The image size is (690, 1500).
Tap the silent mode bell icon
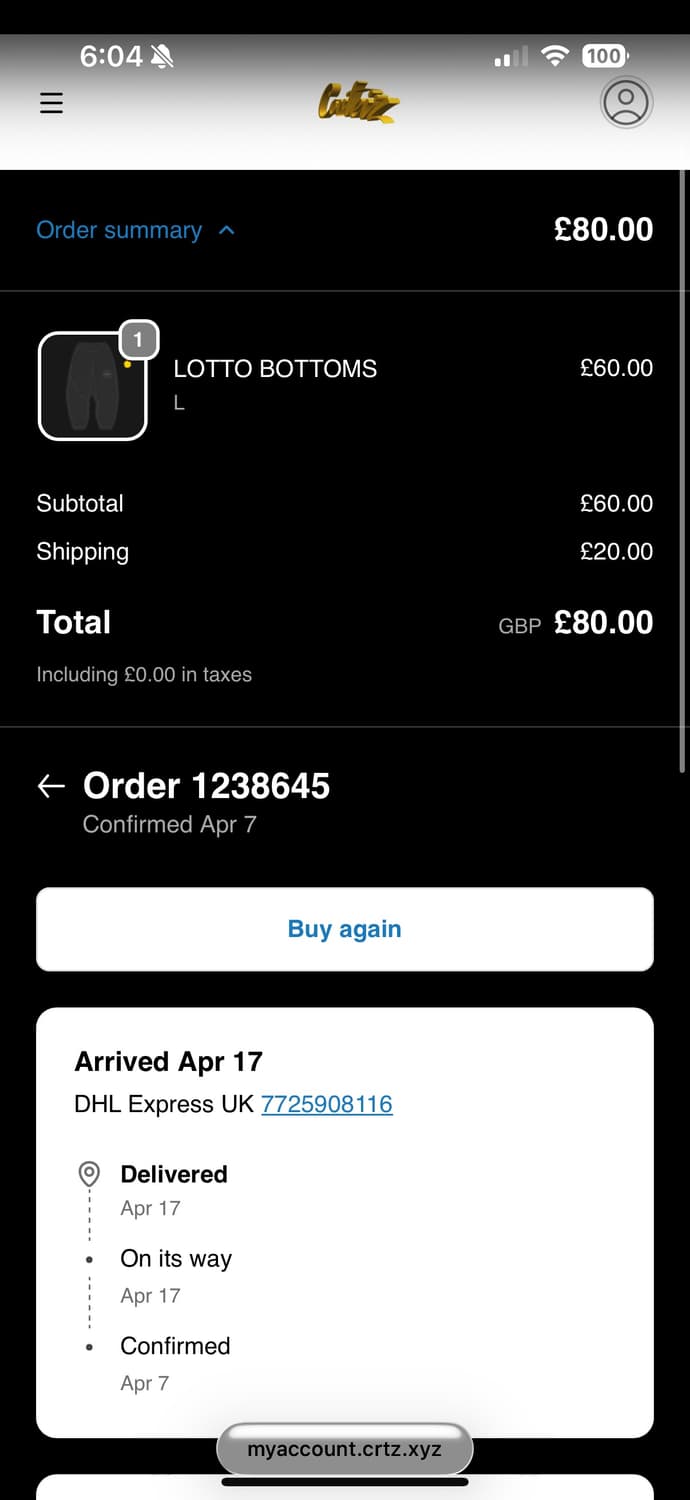(x=162, y=57)
